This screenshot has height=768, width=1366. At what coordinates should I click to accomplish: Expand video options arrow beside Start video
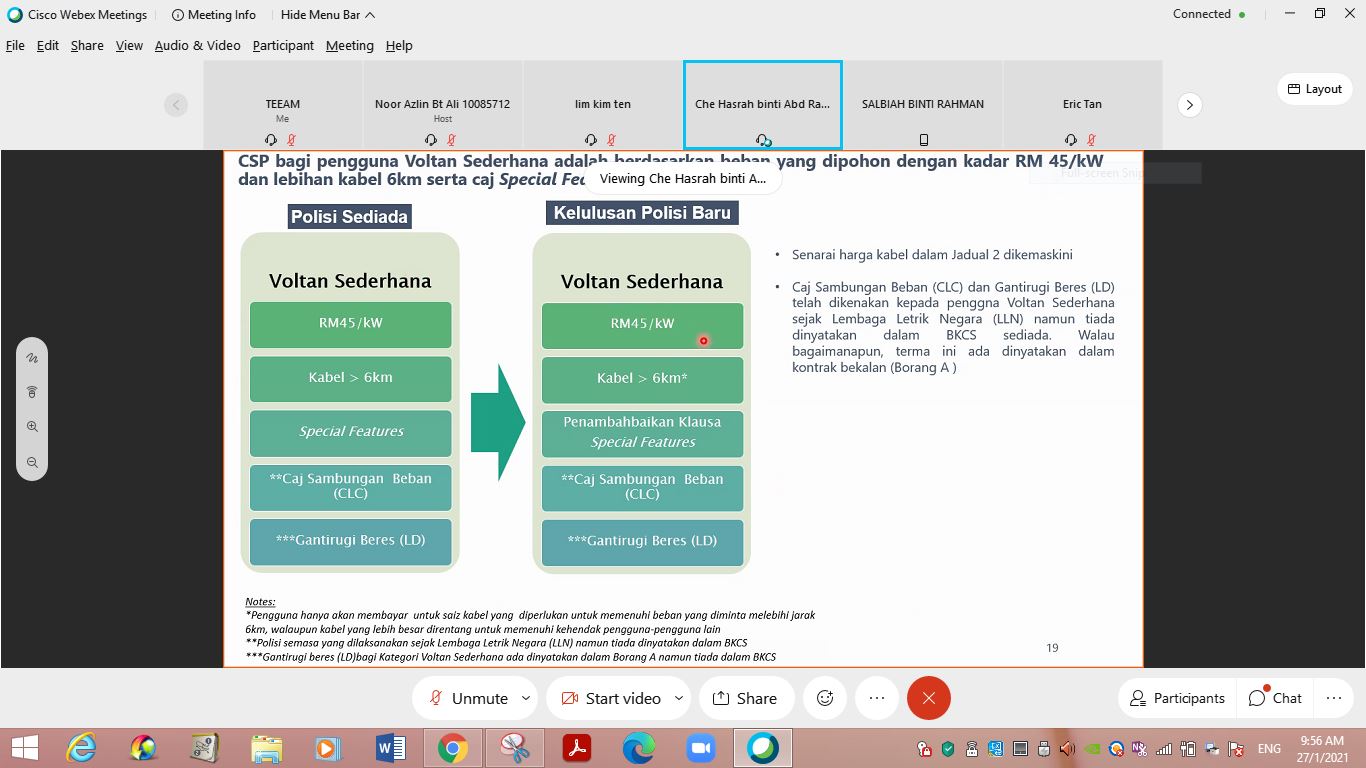click(679, 698)
